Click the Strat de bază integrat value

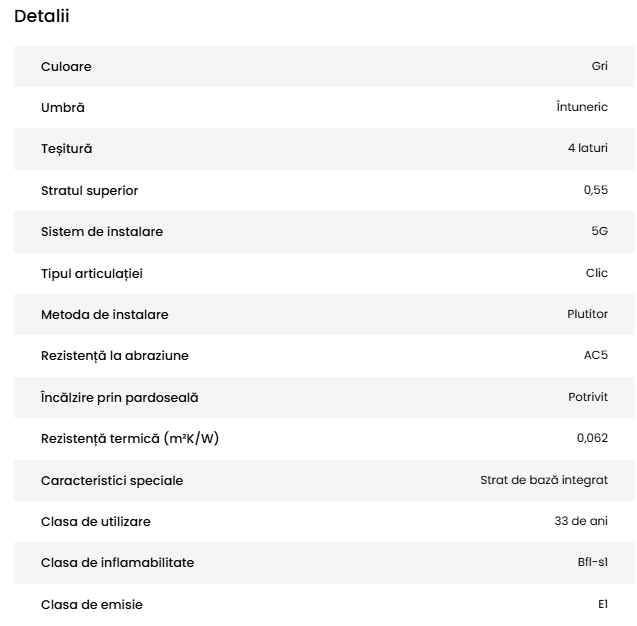click(x=544, y=480)
